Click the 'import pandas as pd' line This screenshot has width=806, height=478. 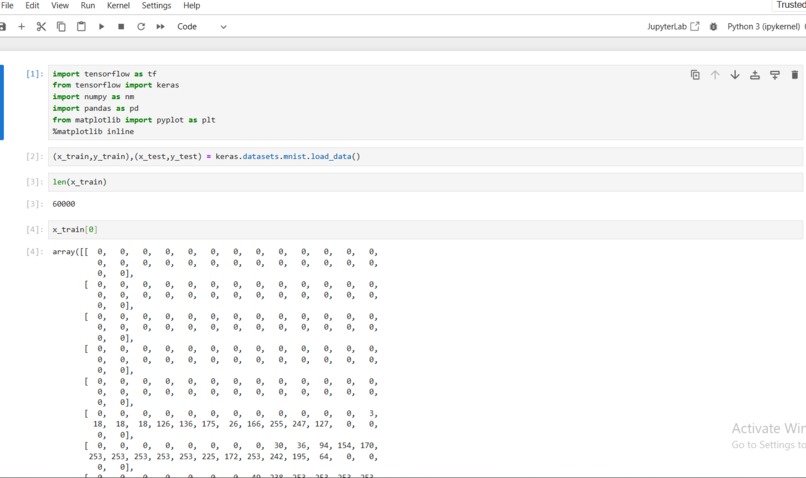tap(95, 108)
